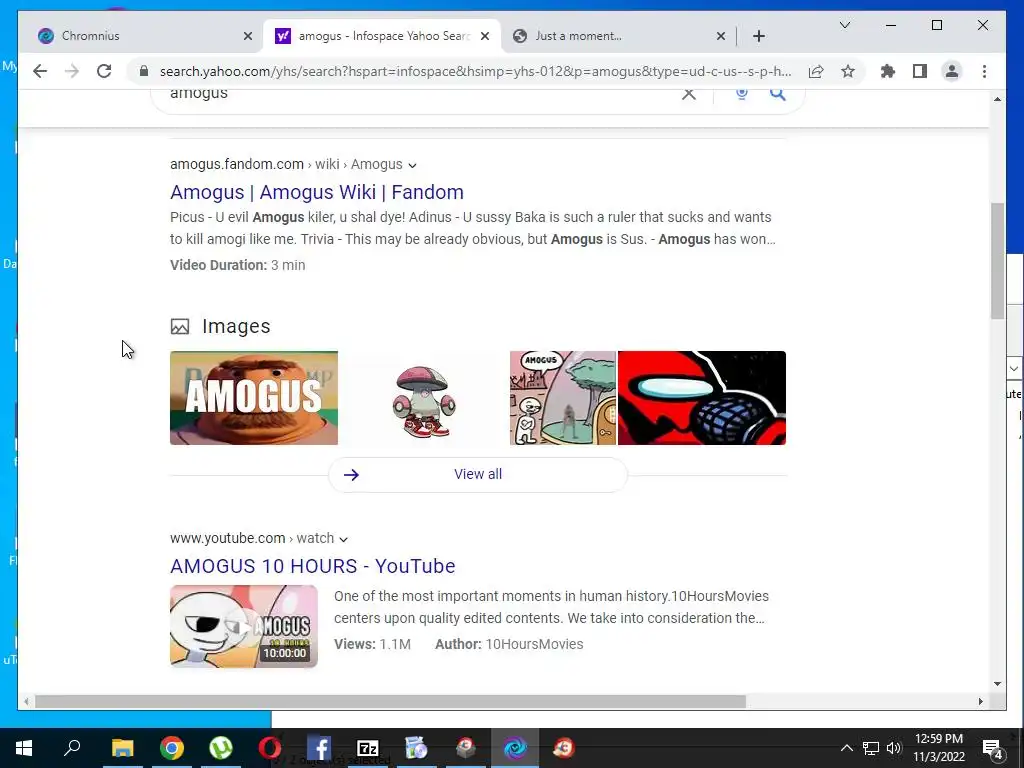Bookmark this page with the star
The width and height of the screenshot is (1024, 768).
click(x=848, y=71)
